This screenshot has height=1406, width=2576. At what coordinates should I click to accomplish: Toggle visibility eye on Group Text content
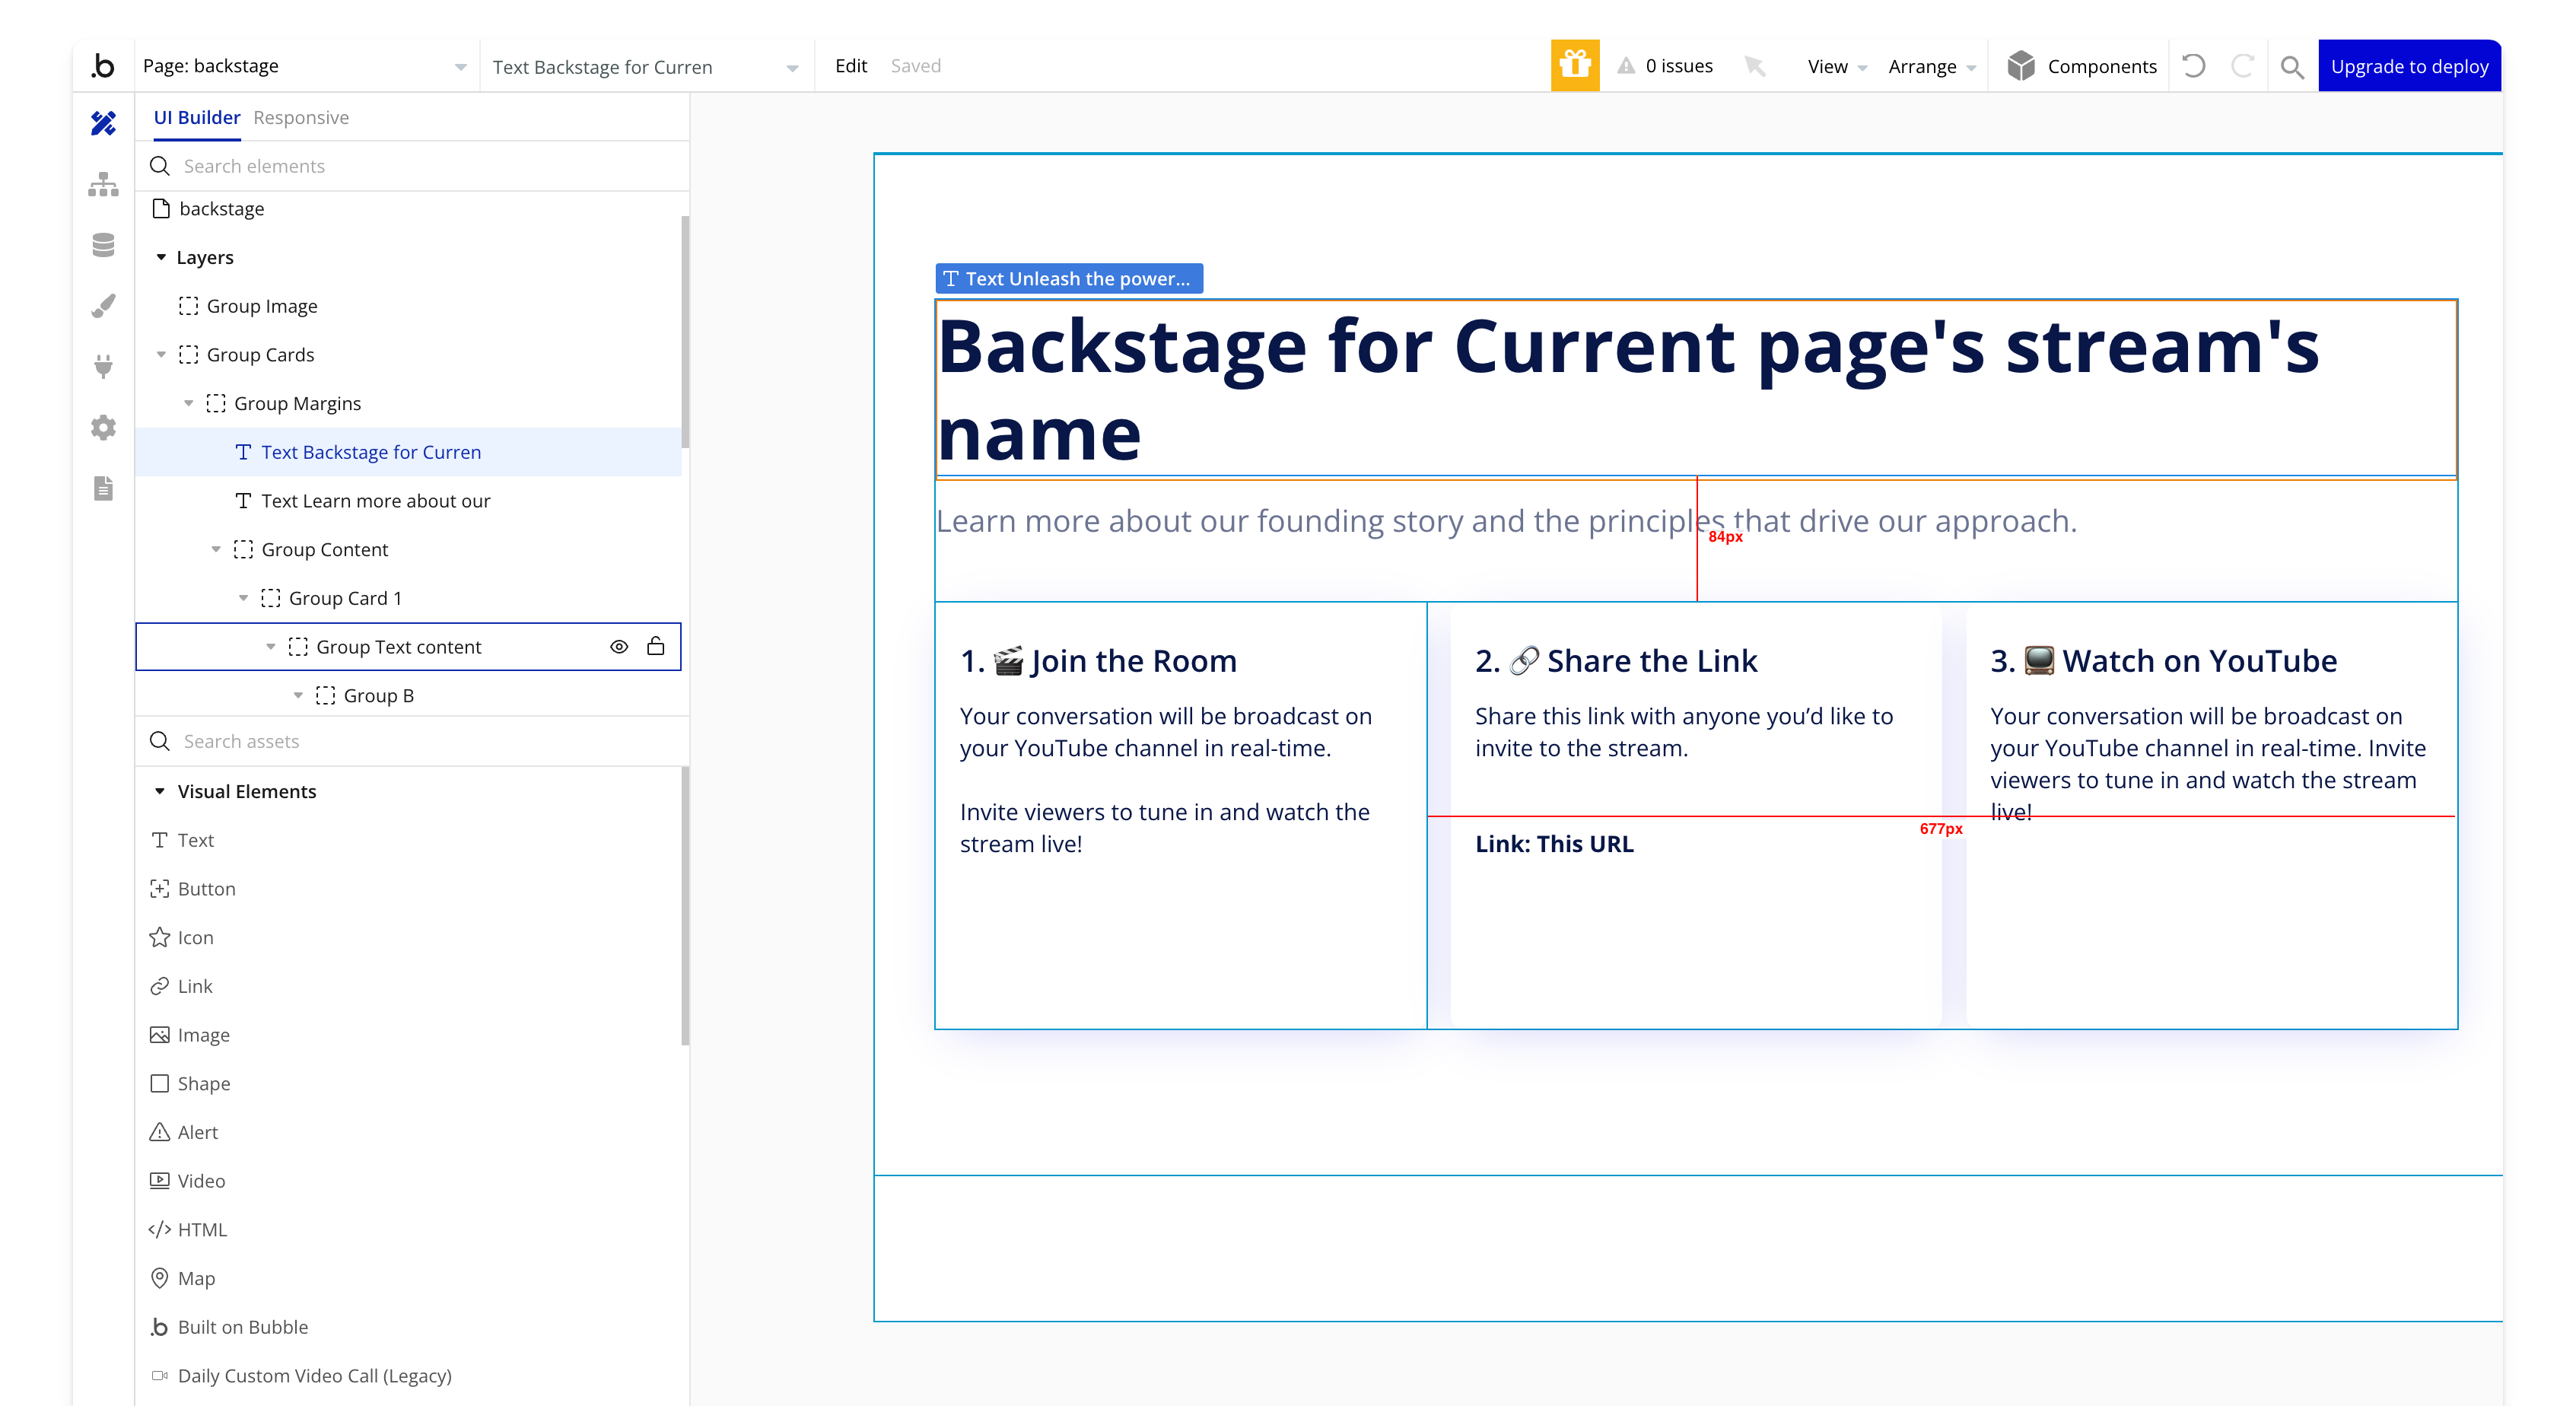coord(619,647)
